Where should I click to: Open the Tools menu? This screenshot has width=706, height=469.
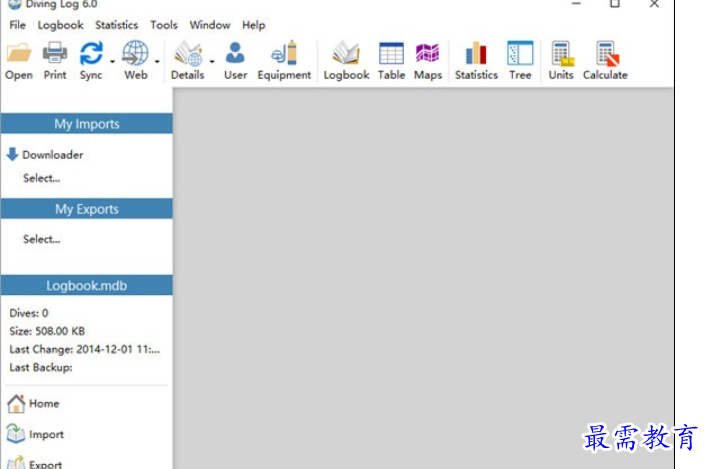pos(163,25)
